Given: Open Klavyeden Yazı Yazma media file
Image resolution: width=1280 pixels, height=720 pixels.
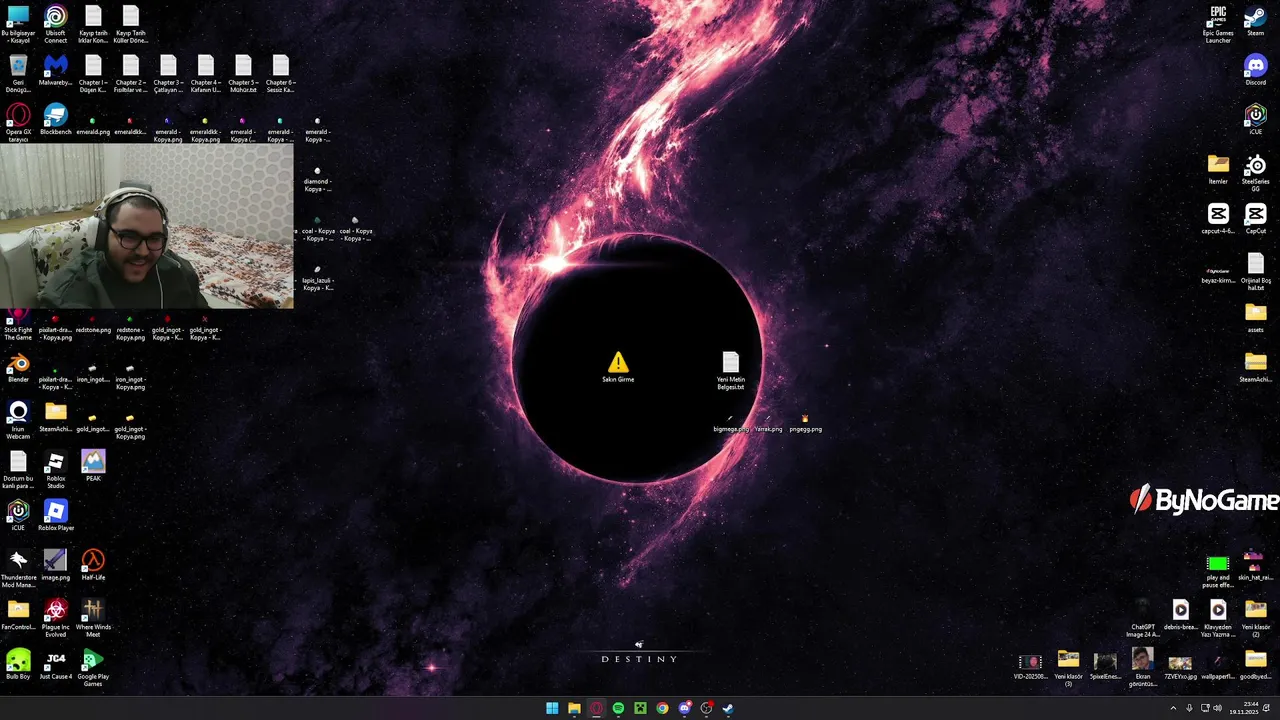Looking at the screenshot, I should pos(1218,618).
